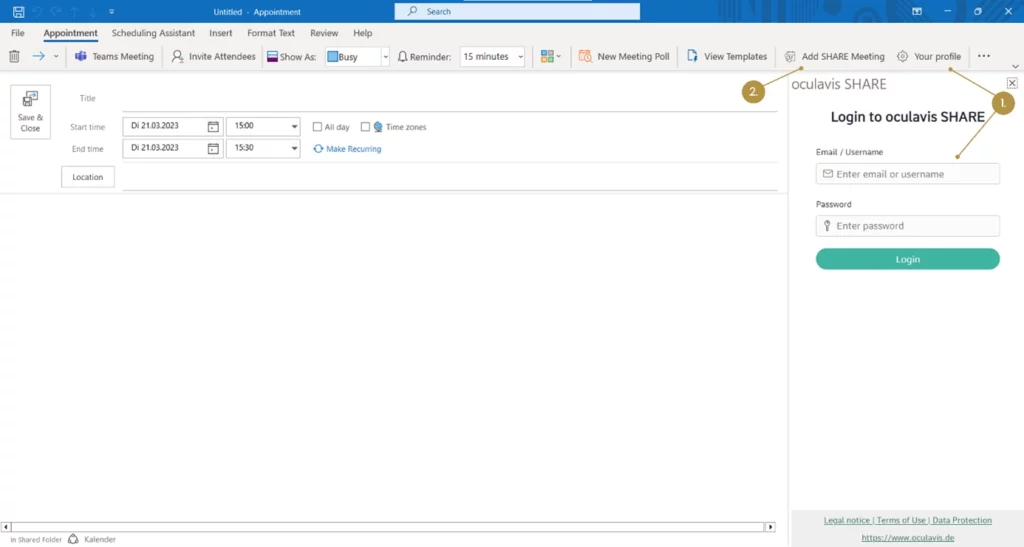1024x547 pixels.
Task: Open View Templates
Action: [727, 56]
